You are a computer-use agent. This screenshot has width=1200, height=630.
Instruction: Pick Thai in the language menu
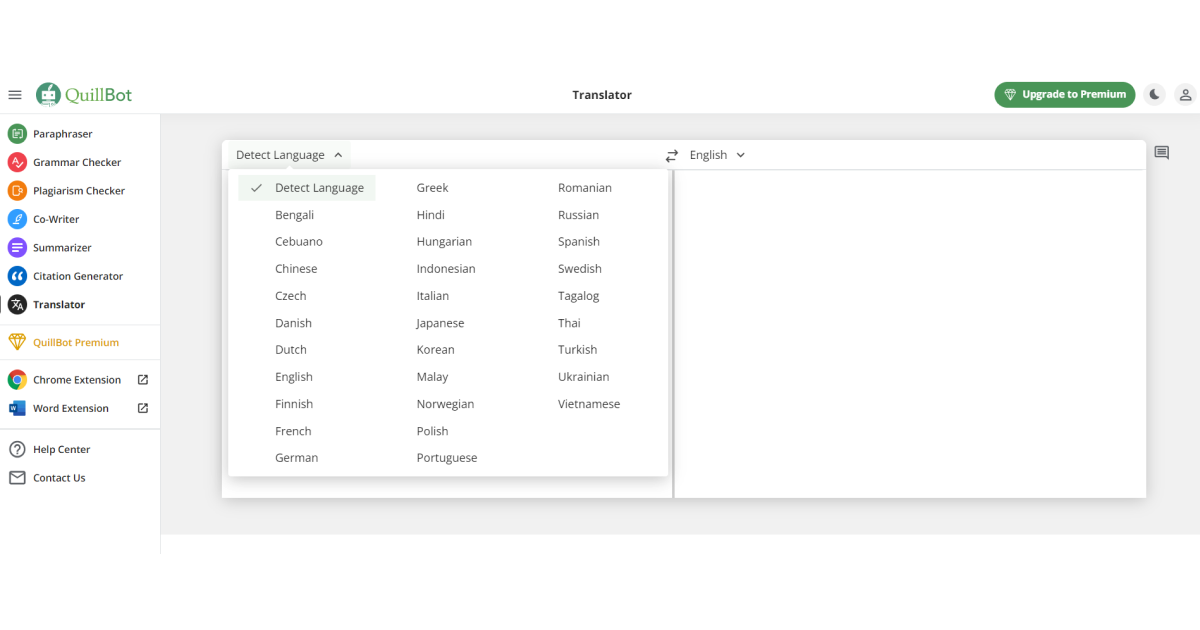pos(570,323)
